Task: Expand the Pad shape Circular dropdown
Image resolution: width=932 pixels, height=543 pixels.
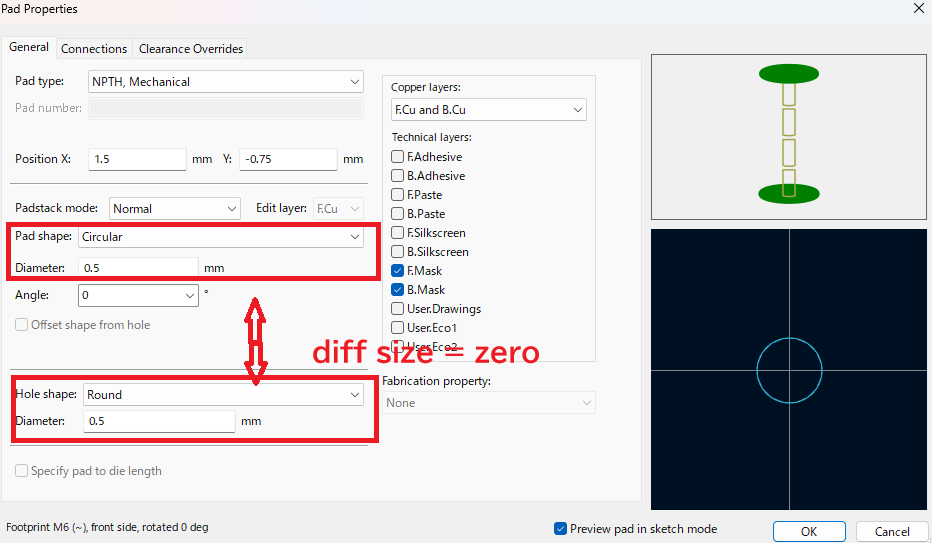Action: coord(221,236)
